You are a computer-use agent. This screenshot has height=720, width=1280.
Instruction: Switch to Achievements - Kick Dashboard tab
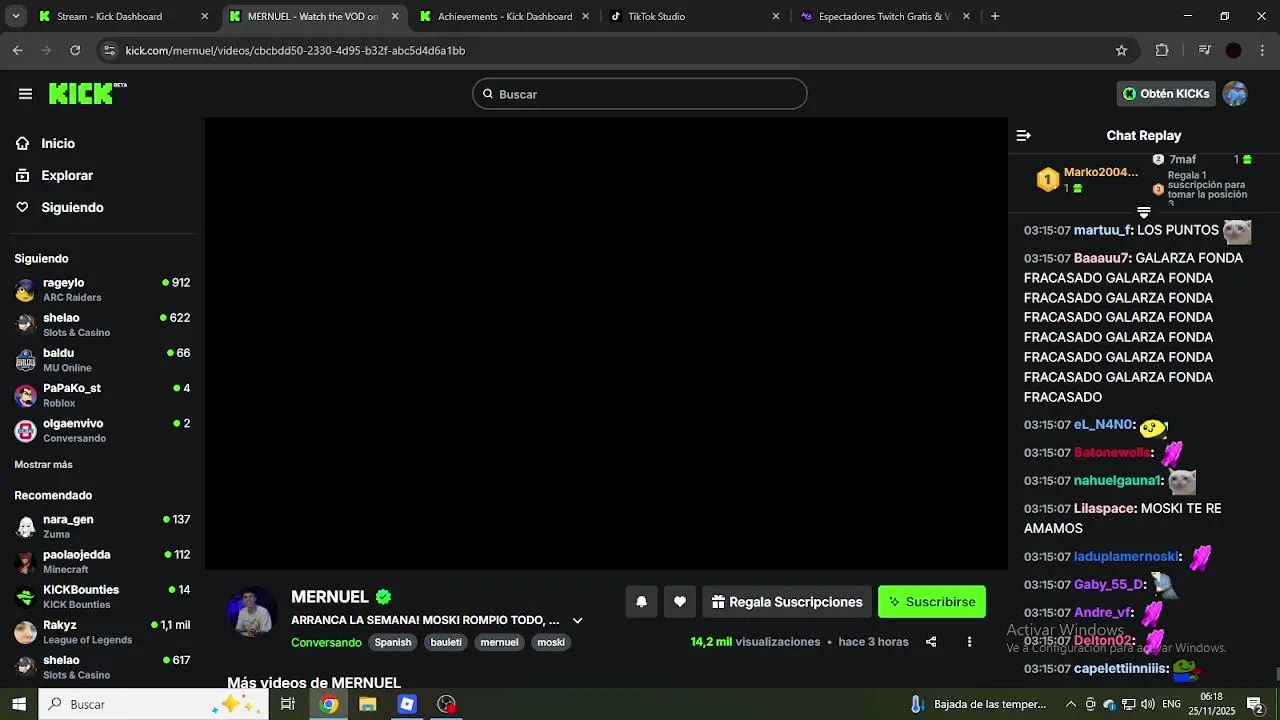(x=505, y=16)
